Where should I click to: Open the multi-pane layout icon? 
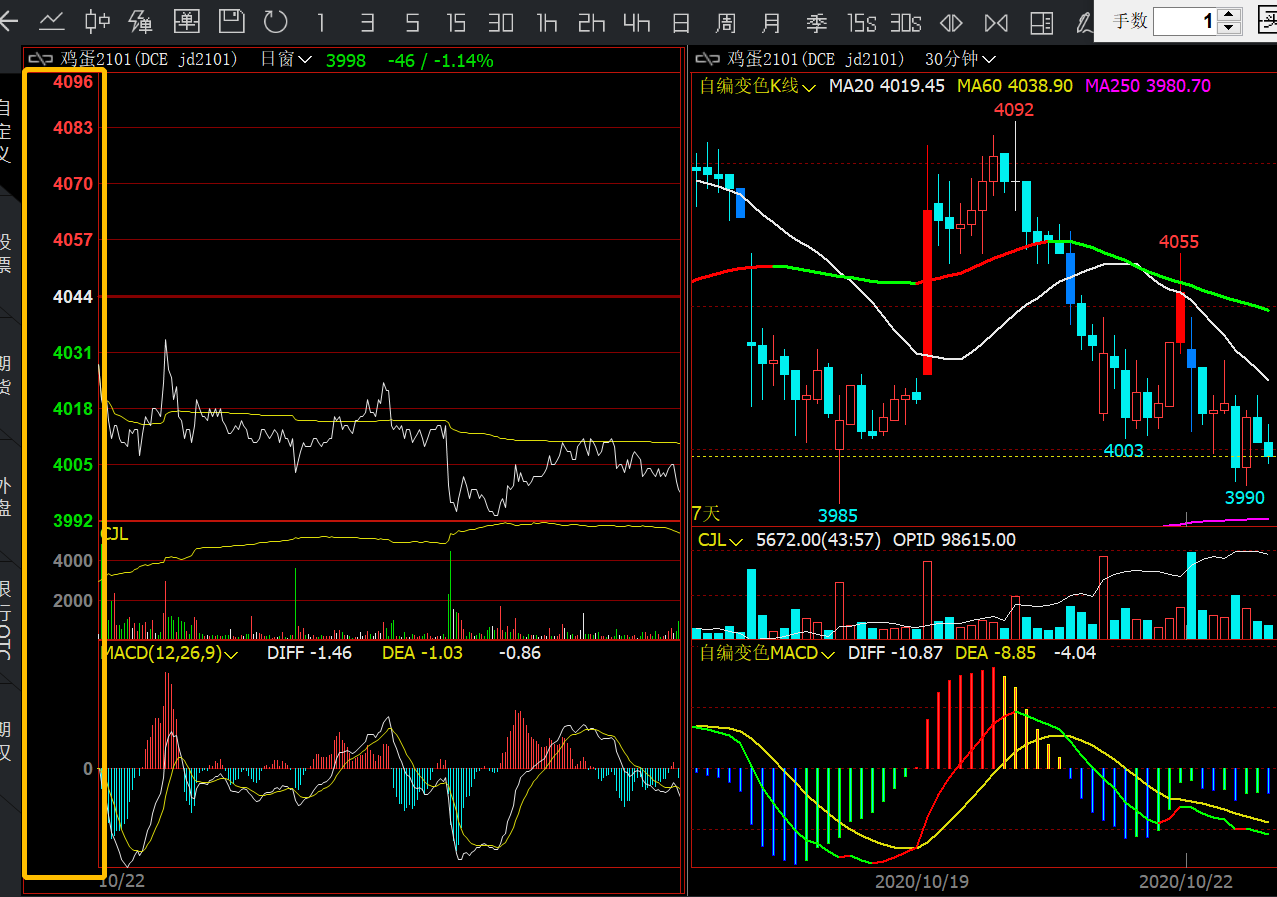pyautogui.click(x=1041, y=21)
